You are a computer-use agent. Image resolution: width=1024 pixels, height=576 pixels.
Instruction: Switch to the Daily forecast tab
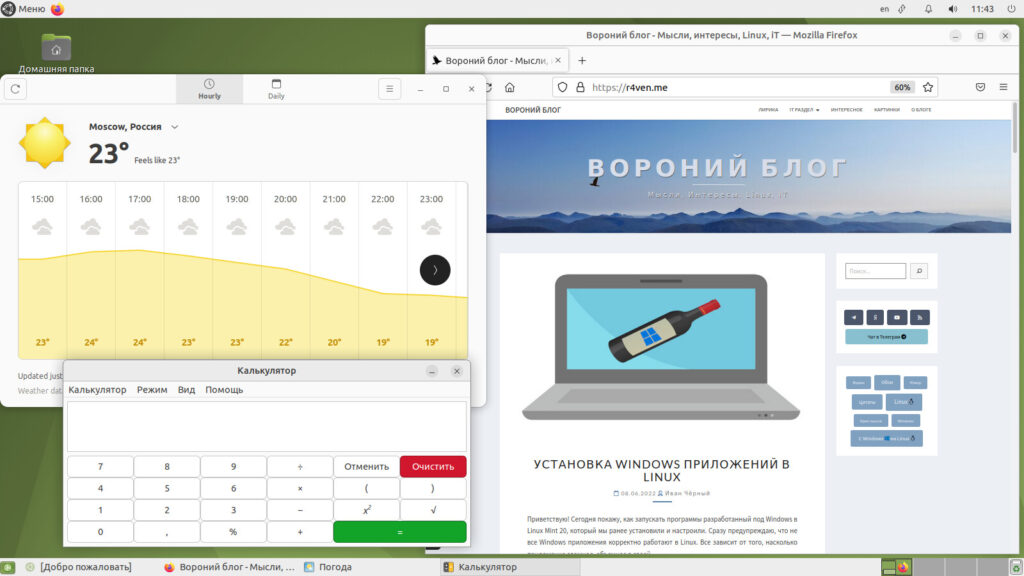coord(276,89)
